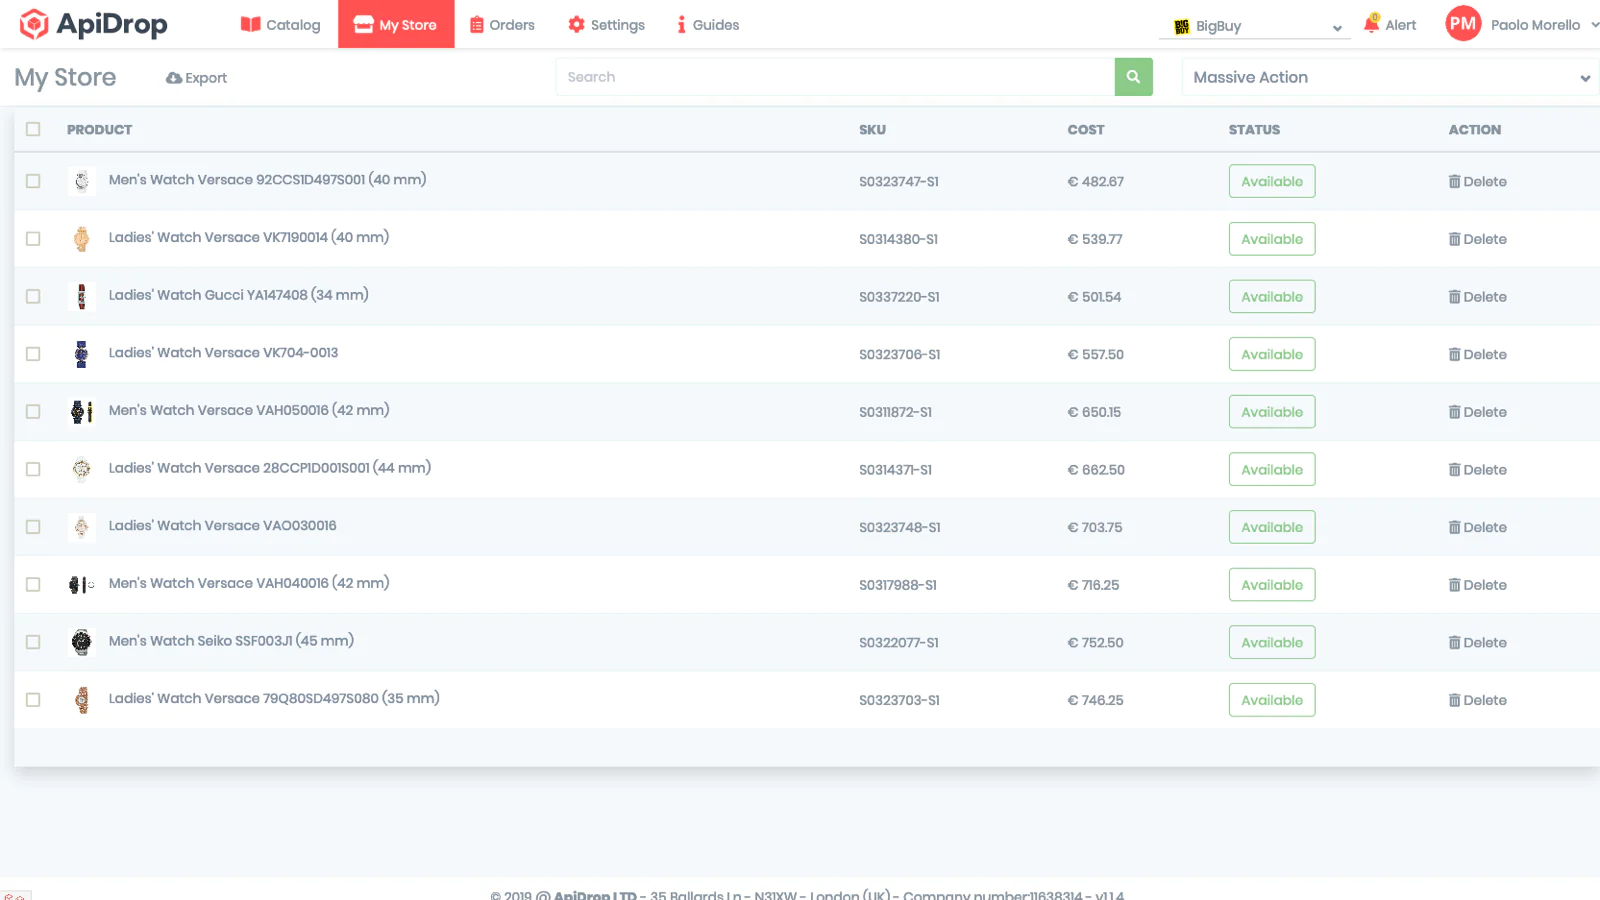Image resolution: width=1600 pixels, height=900 pixels.
Task: Click the PM user avatar
Action: pos(1463,24)
